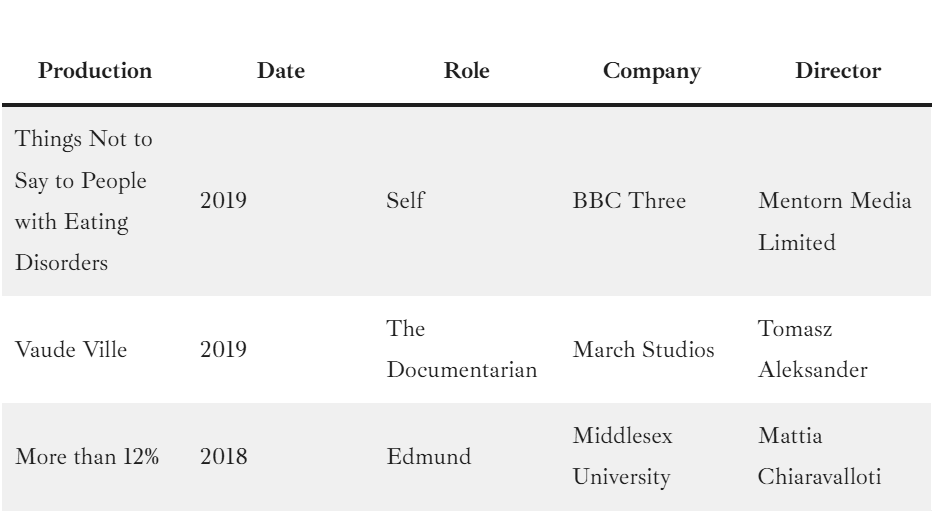
Task: Click the Vaude Ville production cell
Action: tap(68, 351)
